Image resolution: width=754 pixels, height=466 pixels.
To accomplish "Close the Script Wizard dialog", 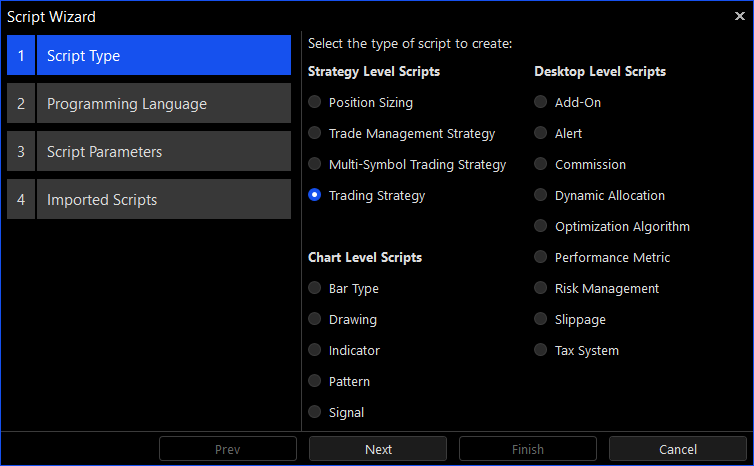I will [740, 16].
